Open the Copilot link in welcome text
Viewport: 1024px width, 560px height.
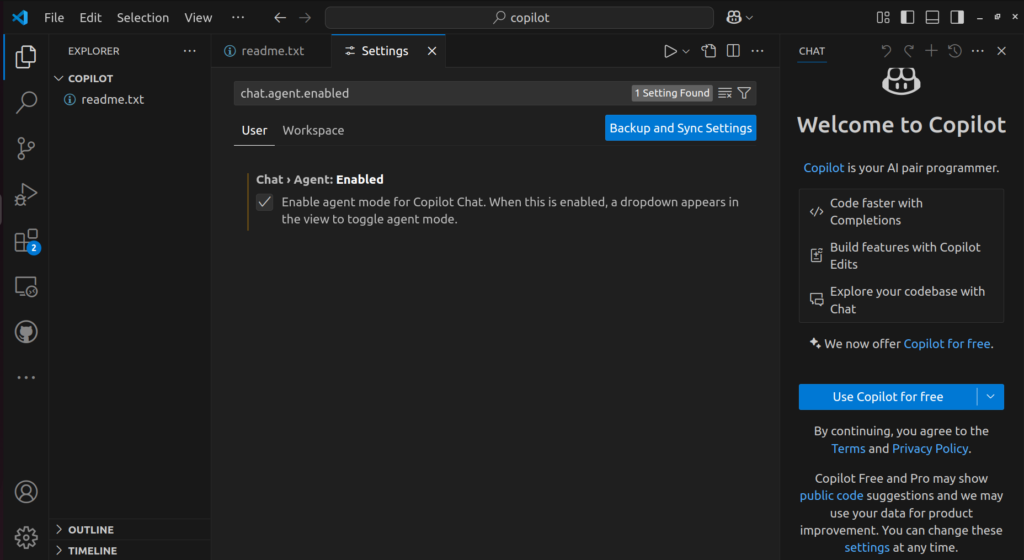click(x=824, y=168)
